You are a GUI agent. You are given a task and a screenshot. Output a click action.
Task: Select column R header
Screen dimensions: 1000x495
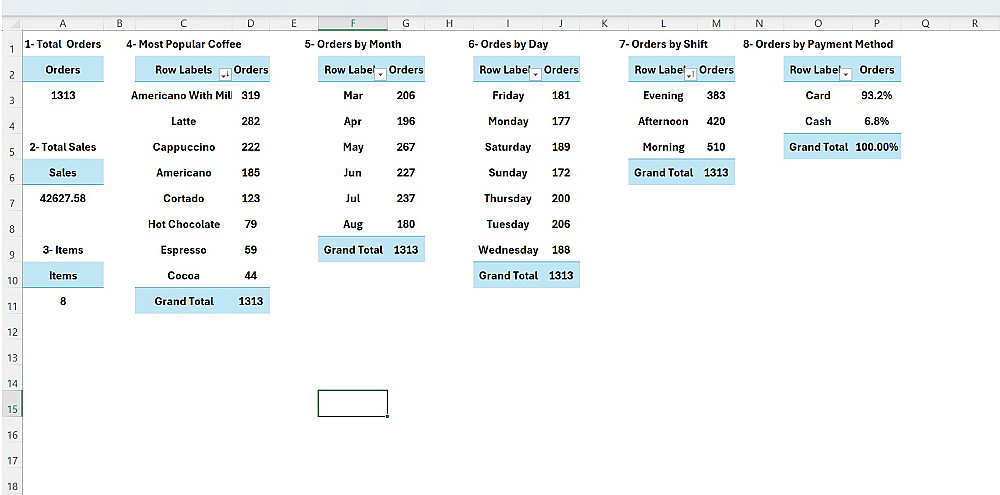tap(974, 24)
